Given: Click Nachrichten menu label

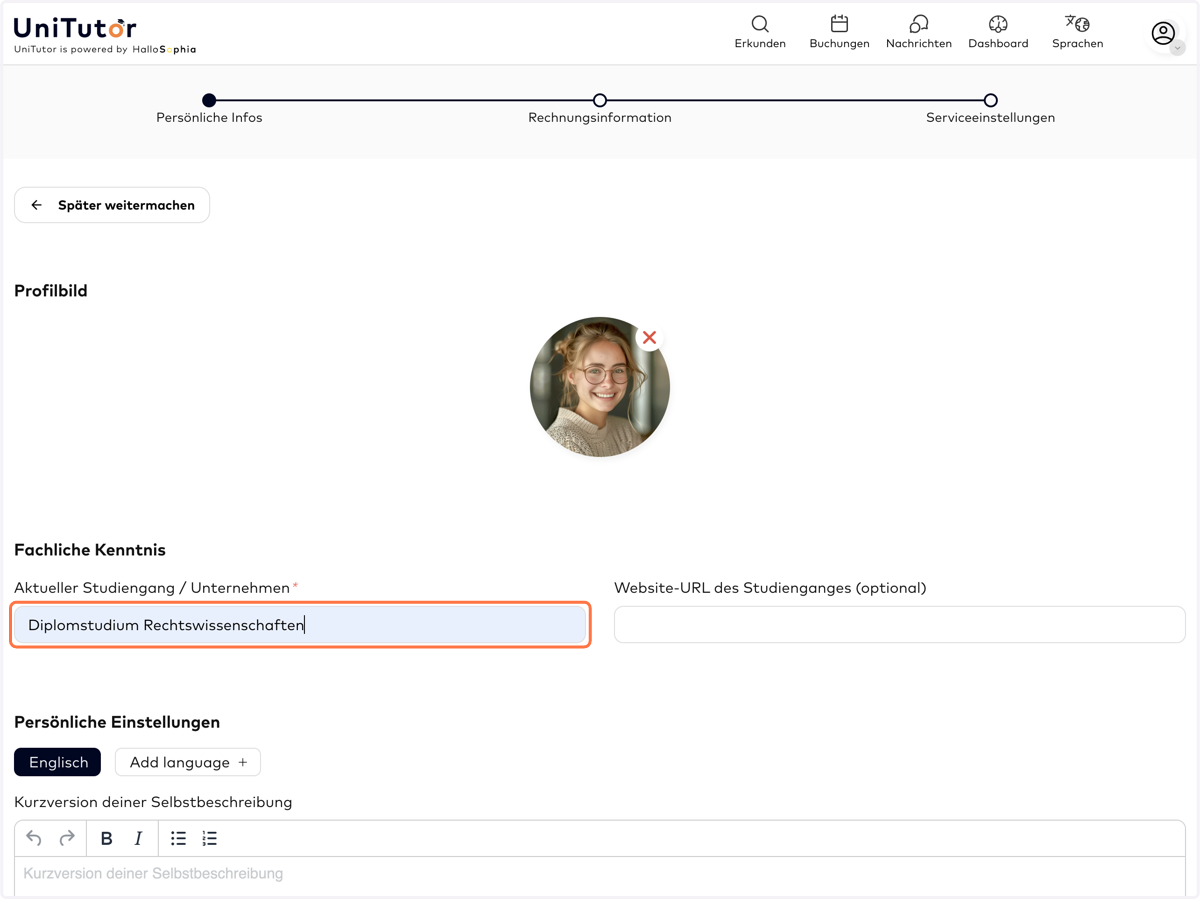Looking at the screenshot, I should (x=918, y=44).
